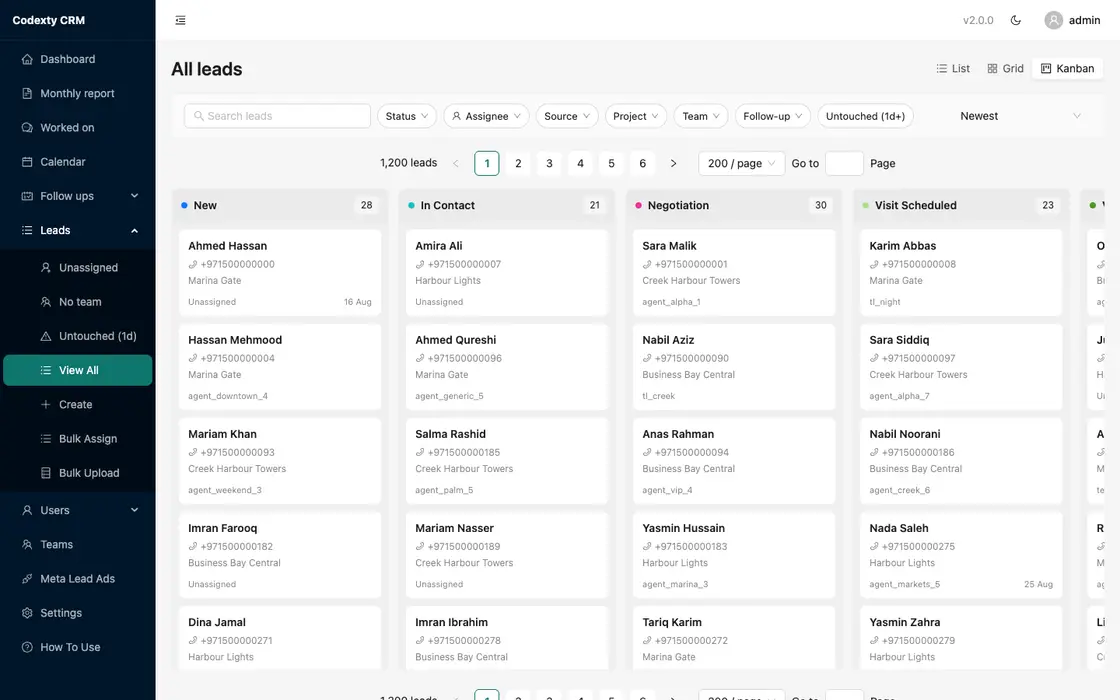The height and width of the screenshot is (700, 1120).
Task: Click the phone link icon for Imran Farooq
Action: pyautogui.click(x=193, y=546)
